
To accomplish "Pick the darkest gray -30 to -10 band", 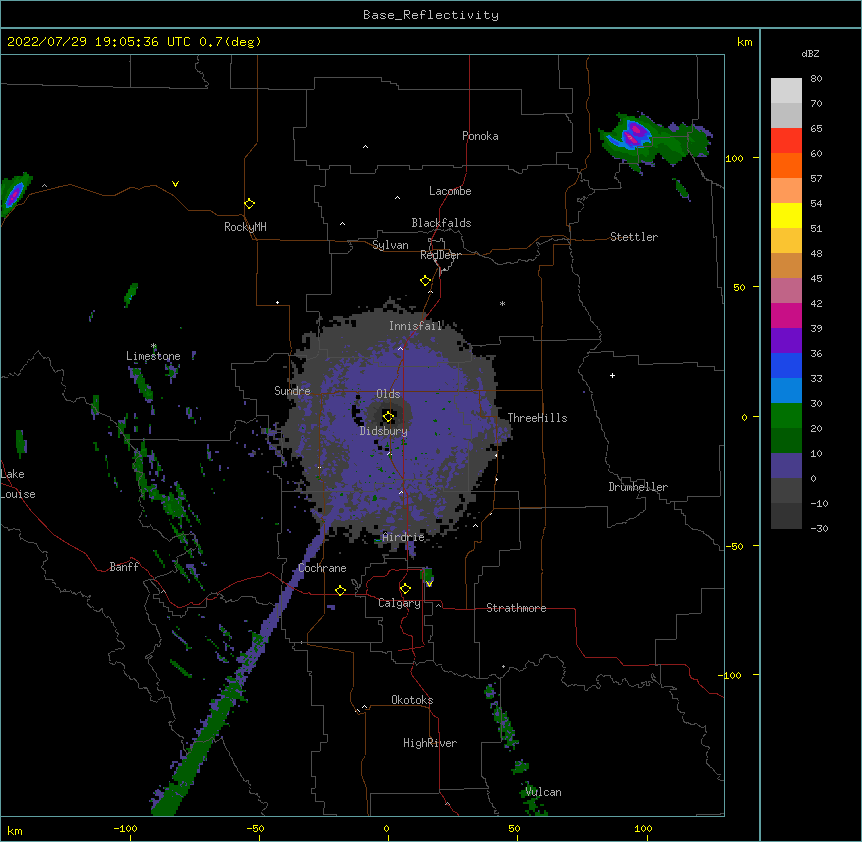I will click(x=786, y=516).
